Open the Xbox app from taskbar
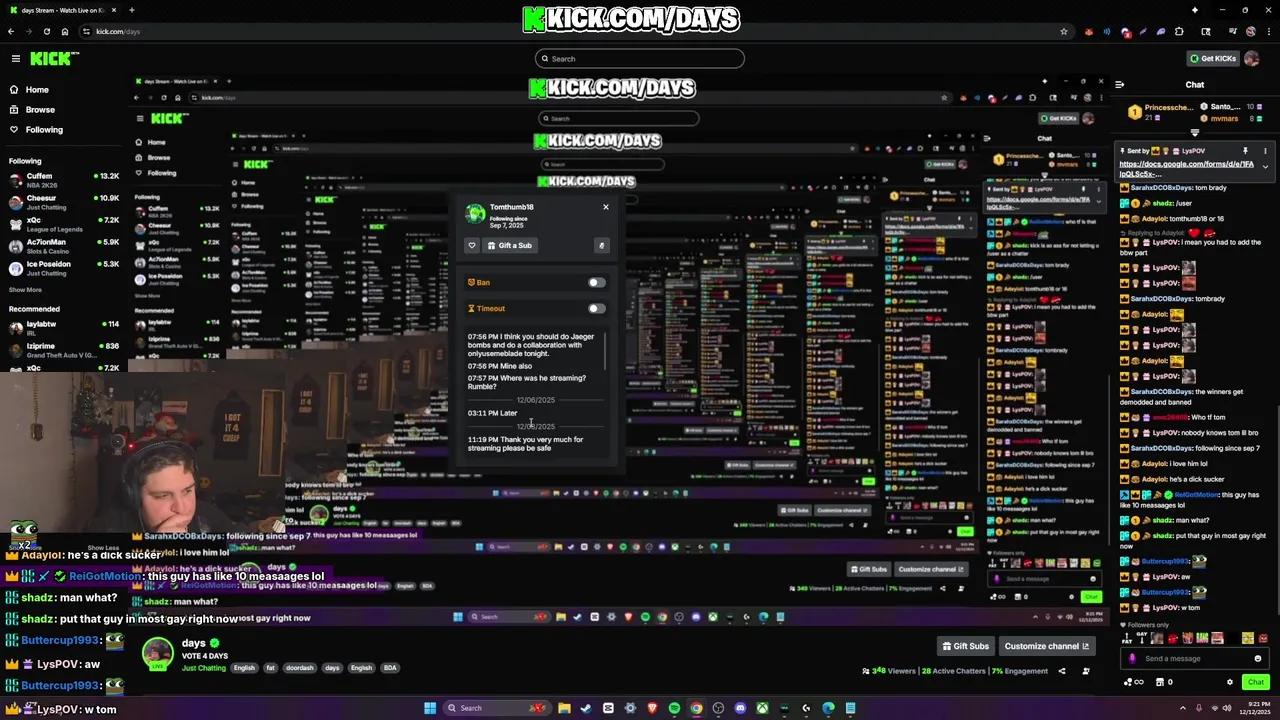 (762, 708)
